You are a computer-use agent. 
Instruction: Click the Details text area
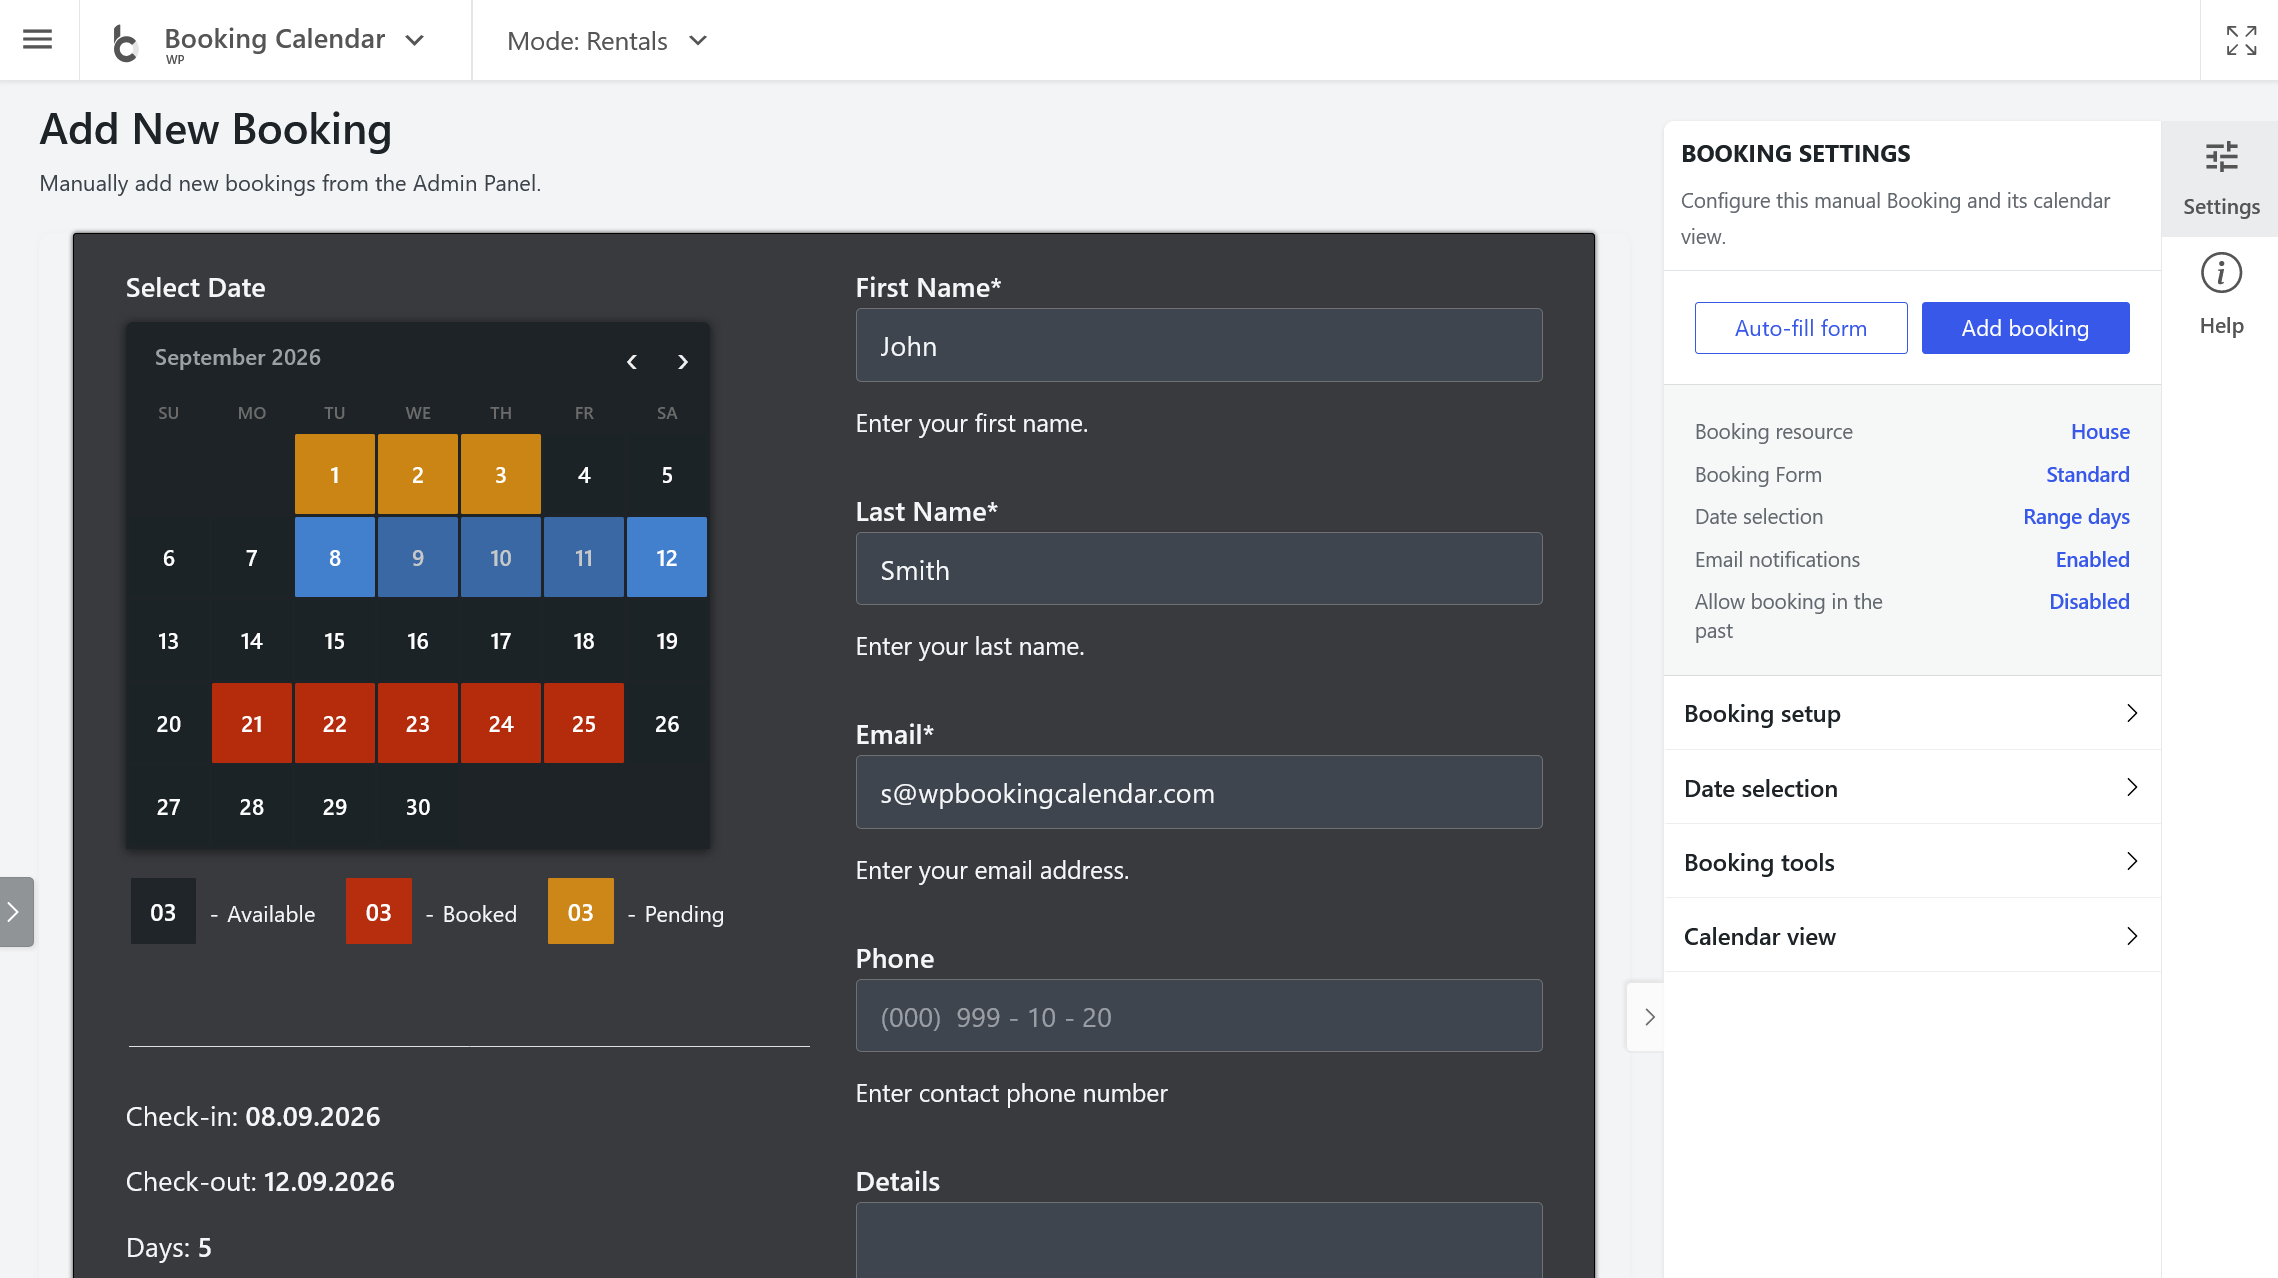(1199, 1240)
